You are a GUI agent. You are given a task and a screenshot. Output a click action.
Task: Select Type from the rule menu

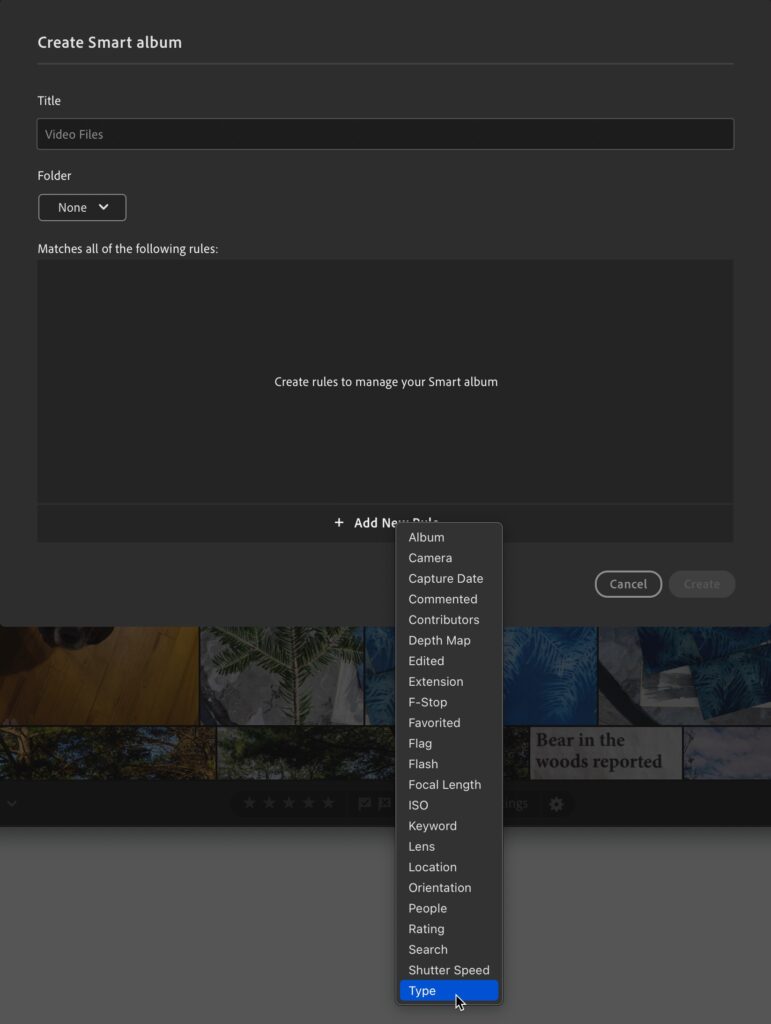coord(448,991)
